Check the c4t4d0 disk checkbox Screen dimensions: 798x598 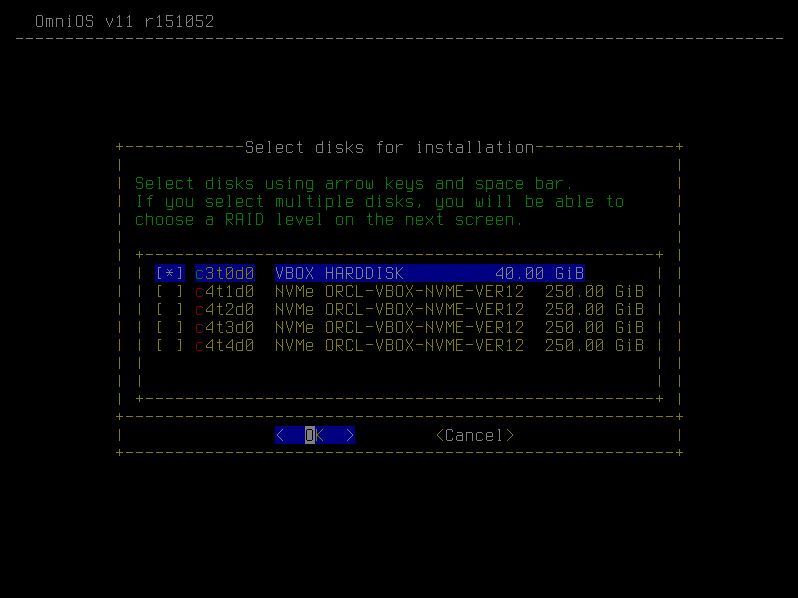coord(169,346)
